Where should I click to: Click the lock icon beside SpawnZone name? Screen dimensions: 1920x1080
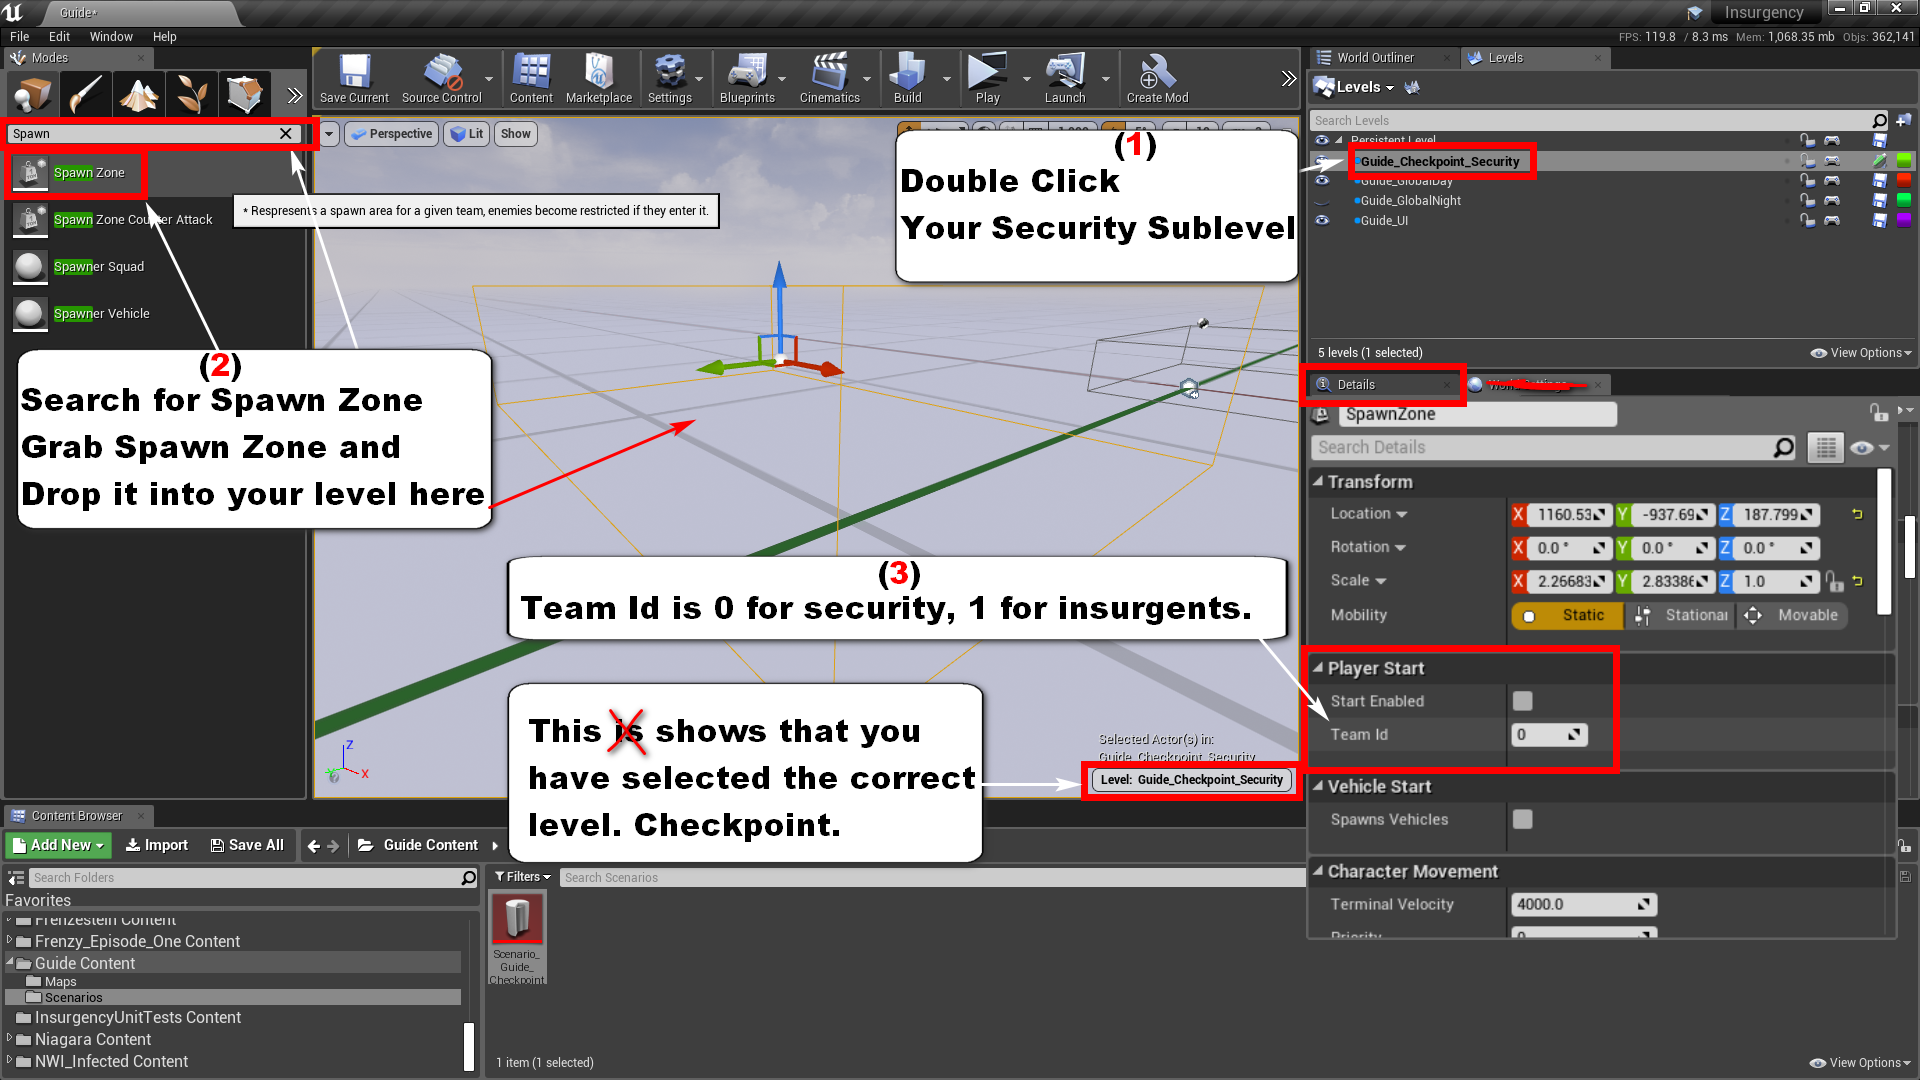[1878, 413]
